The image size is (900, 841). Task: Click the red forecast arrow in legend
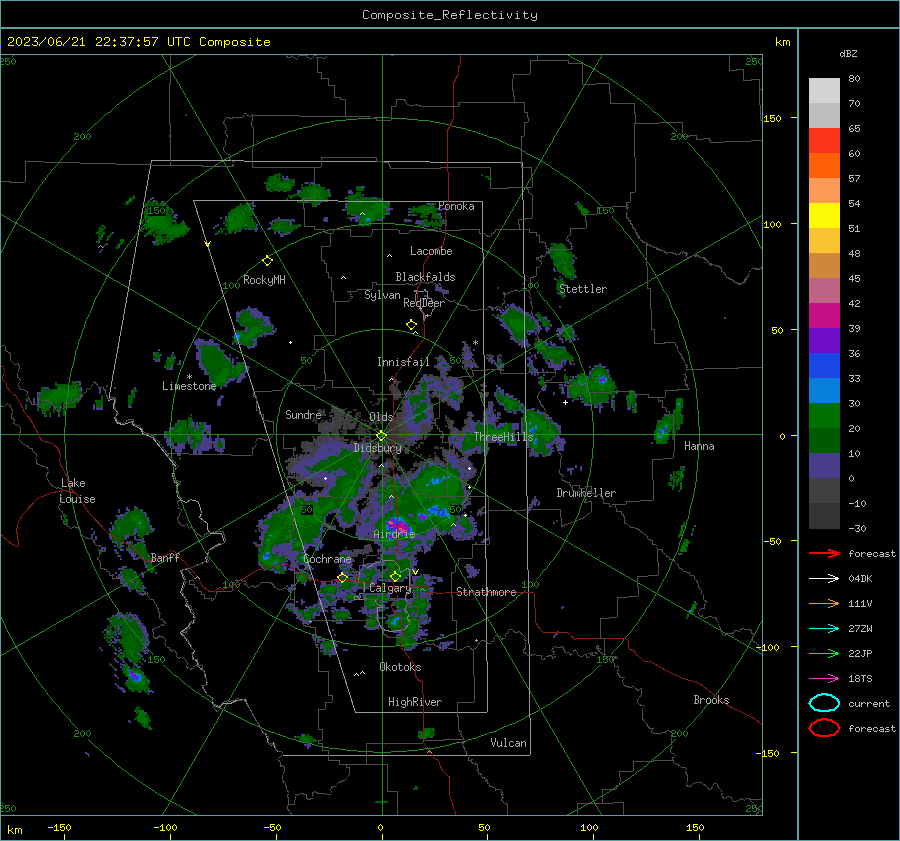824,553
